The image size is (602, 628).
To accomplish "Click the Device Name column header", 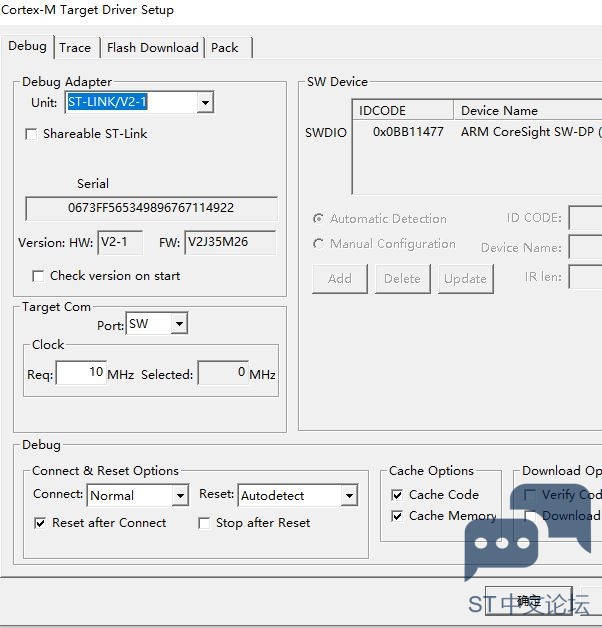I will coord(528,110).
